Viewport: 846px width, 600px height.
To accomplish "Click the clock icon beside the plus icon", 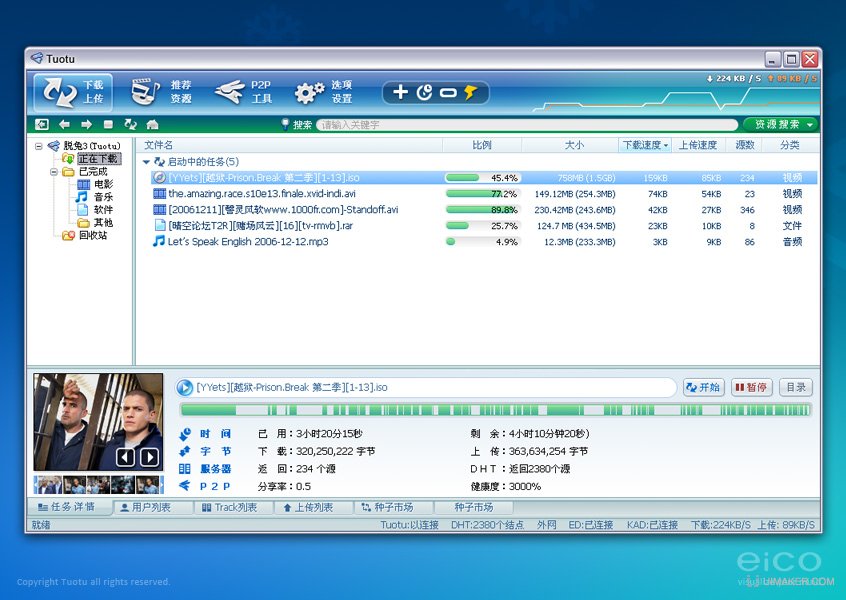I will (x=425, y=92).
